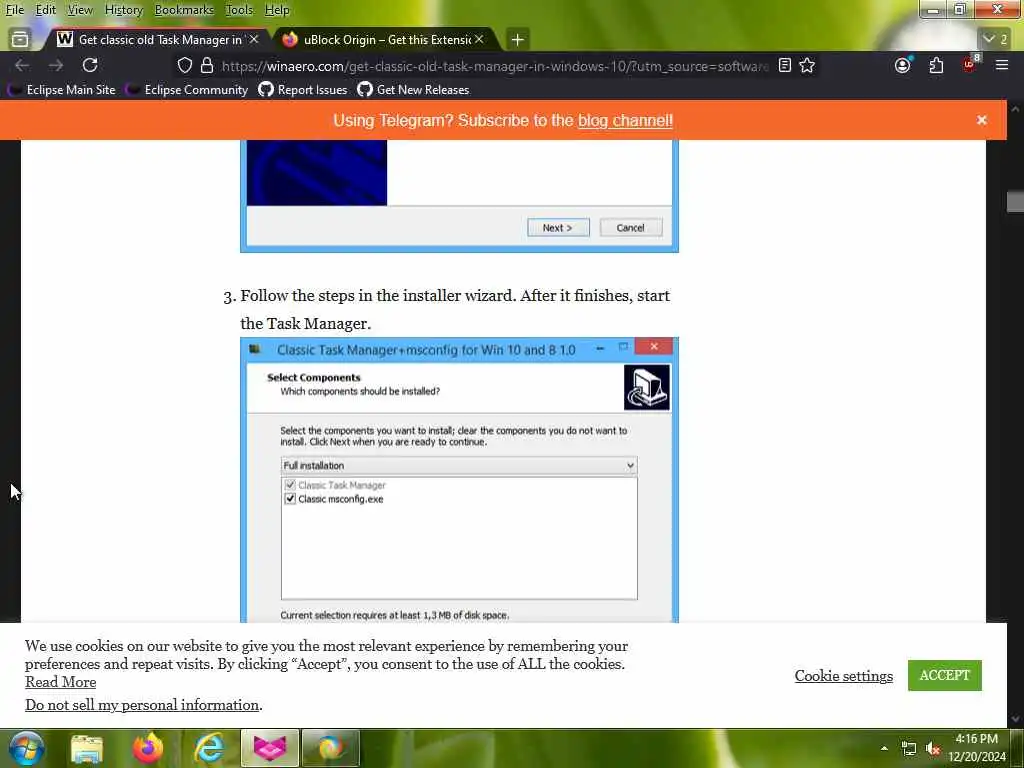1024x768 pixels.
Task: Click the page vertical scrollbar thumb
Action: click(x=1015, y=201)
